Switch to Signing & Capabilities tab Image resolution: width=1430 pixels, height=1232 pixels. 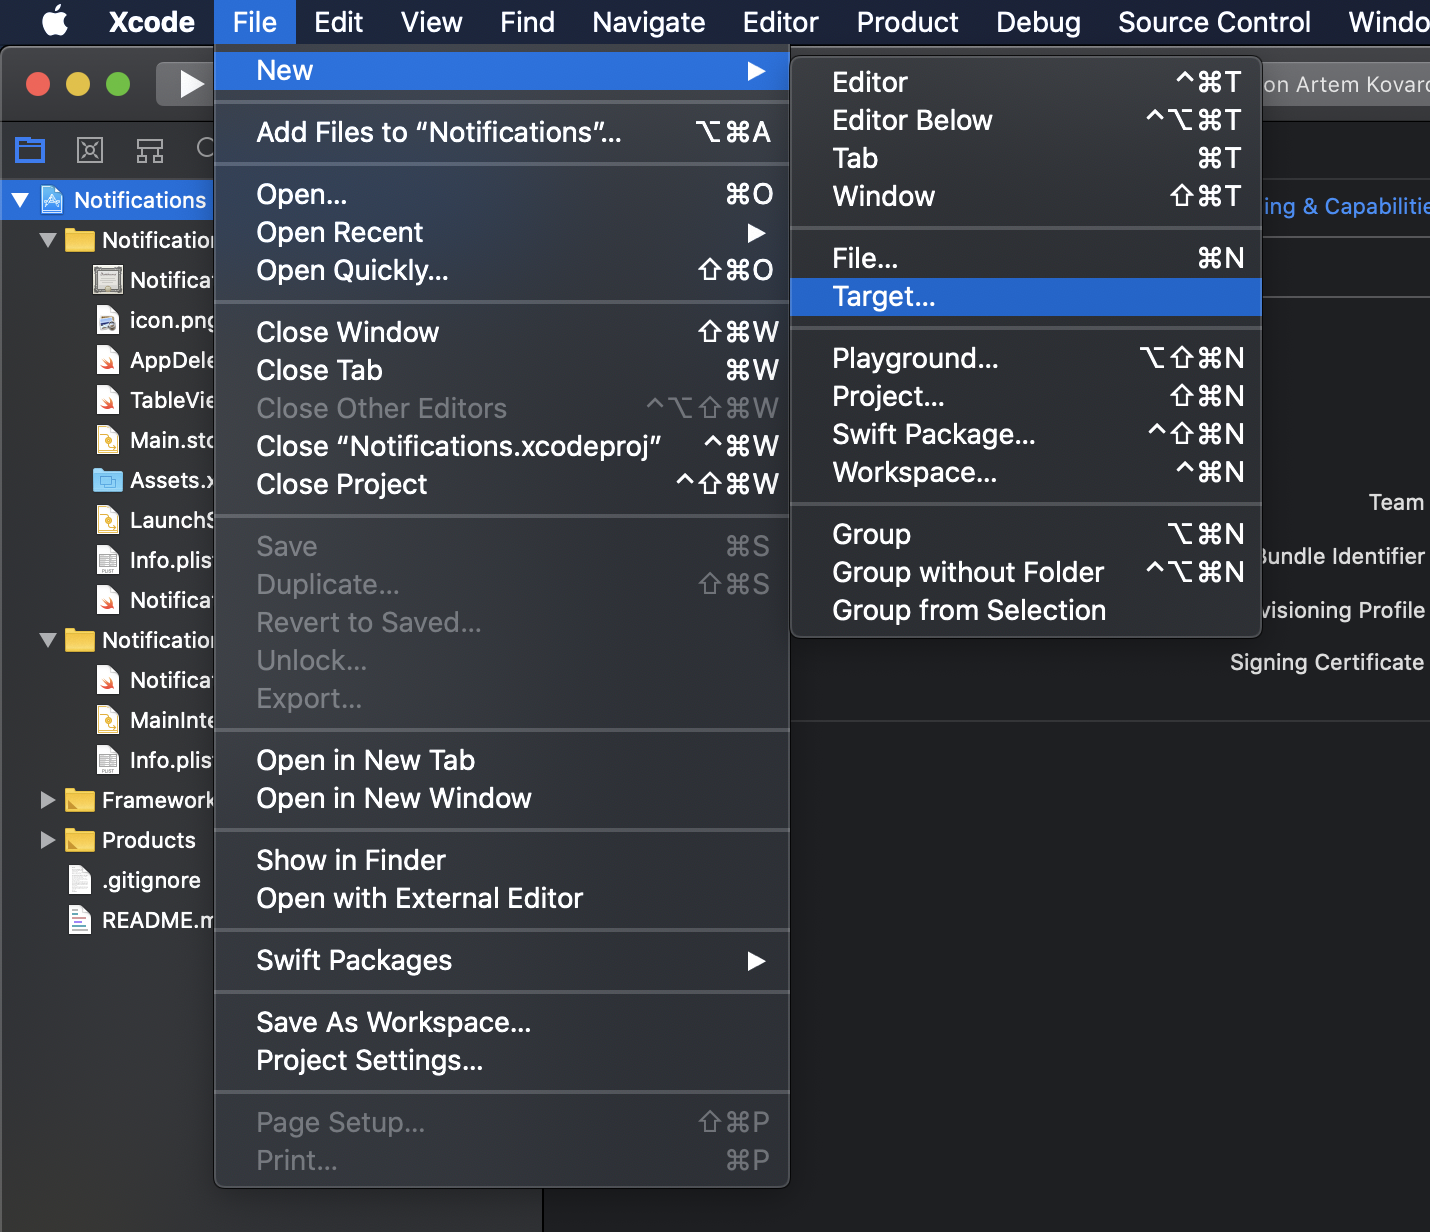pyautogui.click(x=1346, y=206)
